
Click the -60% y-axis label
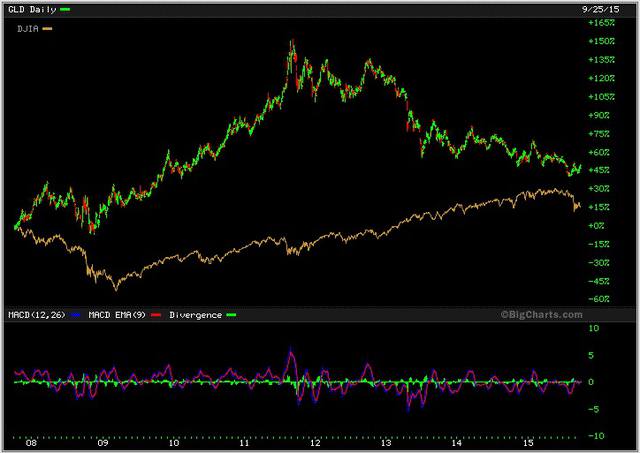600,299
